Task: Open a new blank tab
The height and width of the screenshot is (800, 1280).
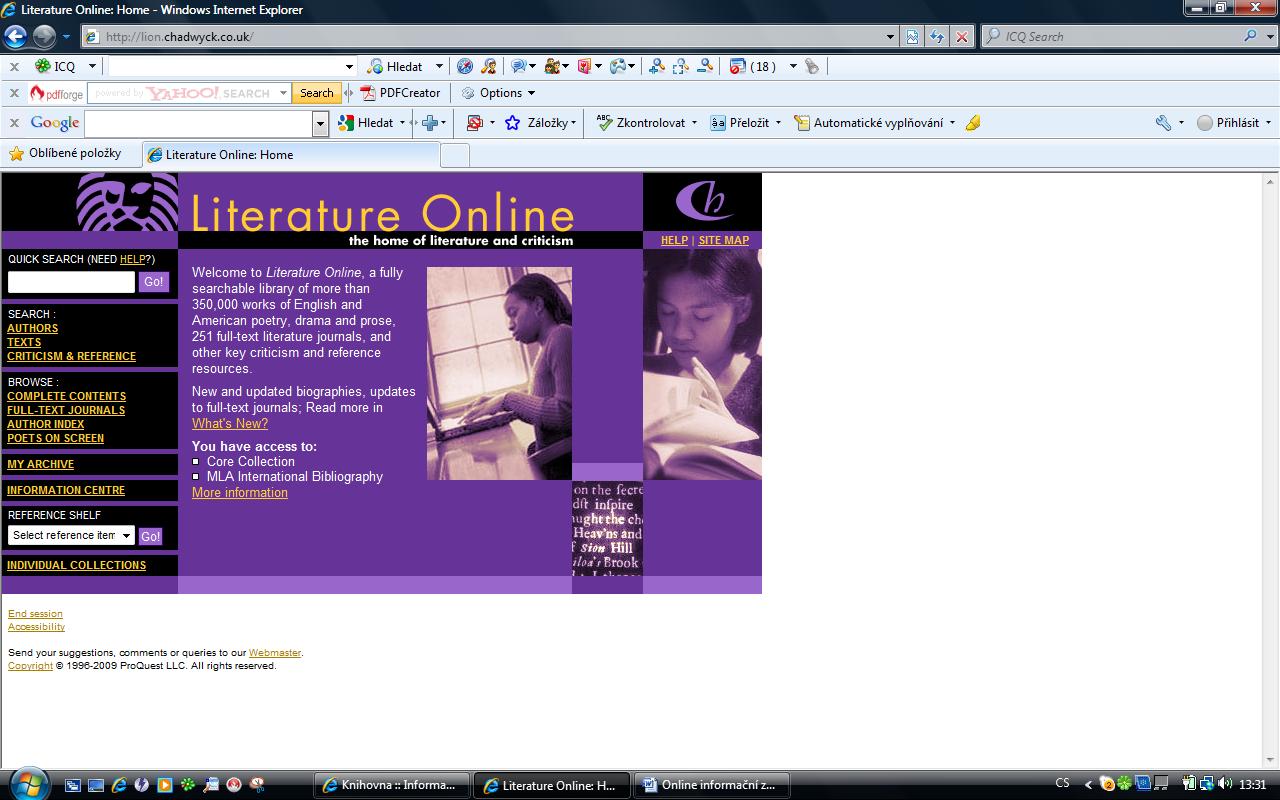Action: click(x=455, y=155)
